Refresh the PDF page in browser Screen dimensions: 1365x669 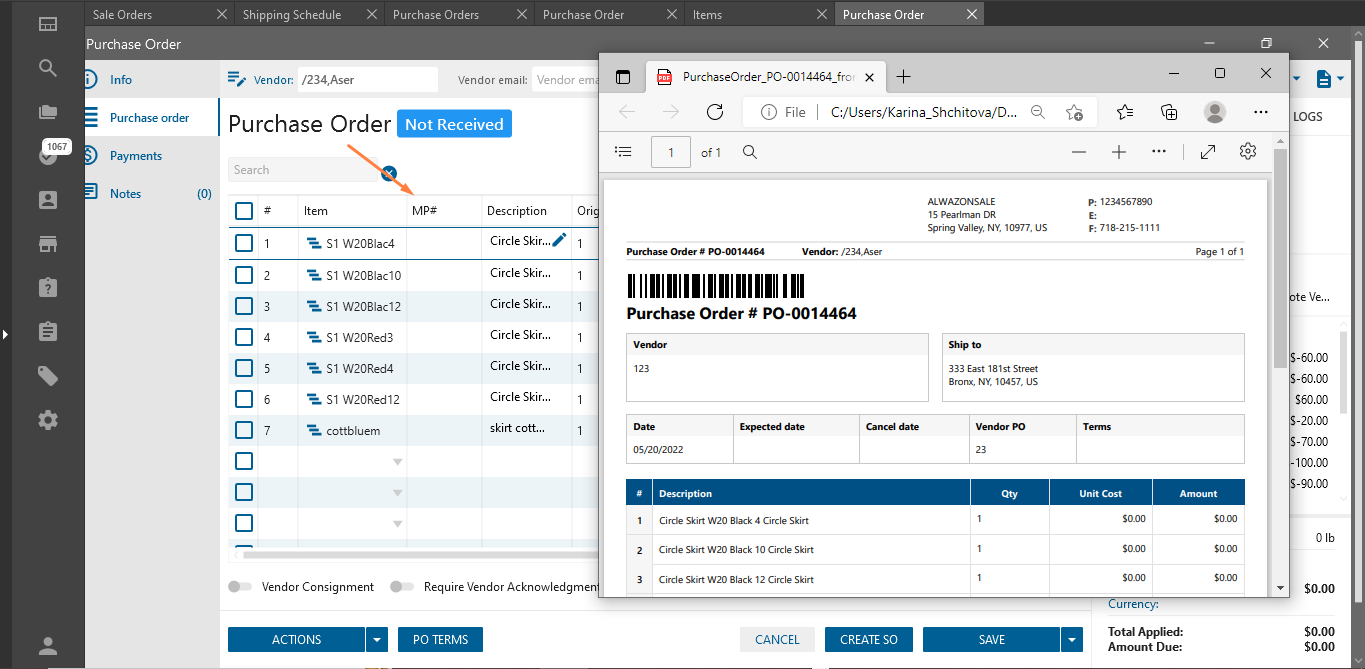714,112
